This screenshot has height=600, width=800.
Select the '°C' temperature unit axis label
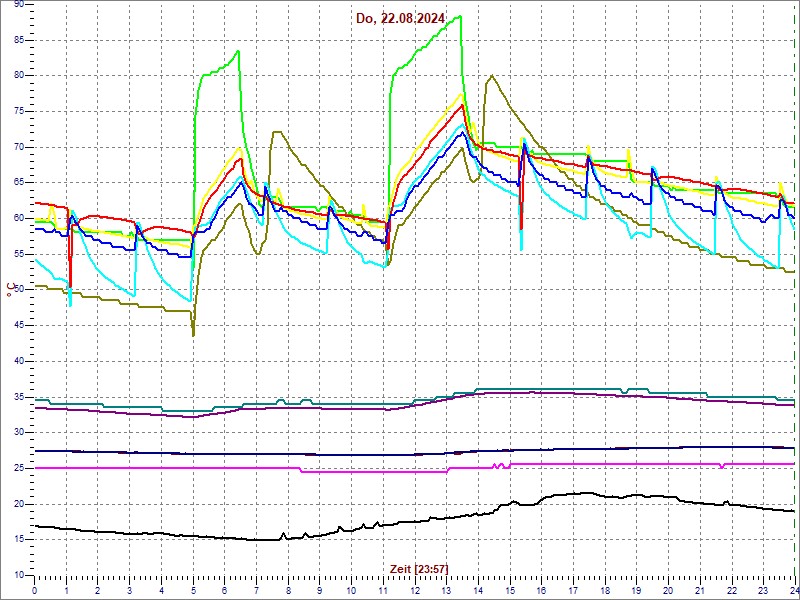10,291
